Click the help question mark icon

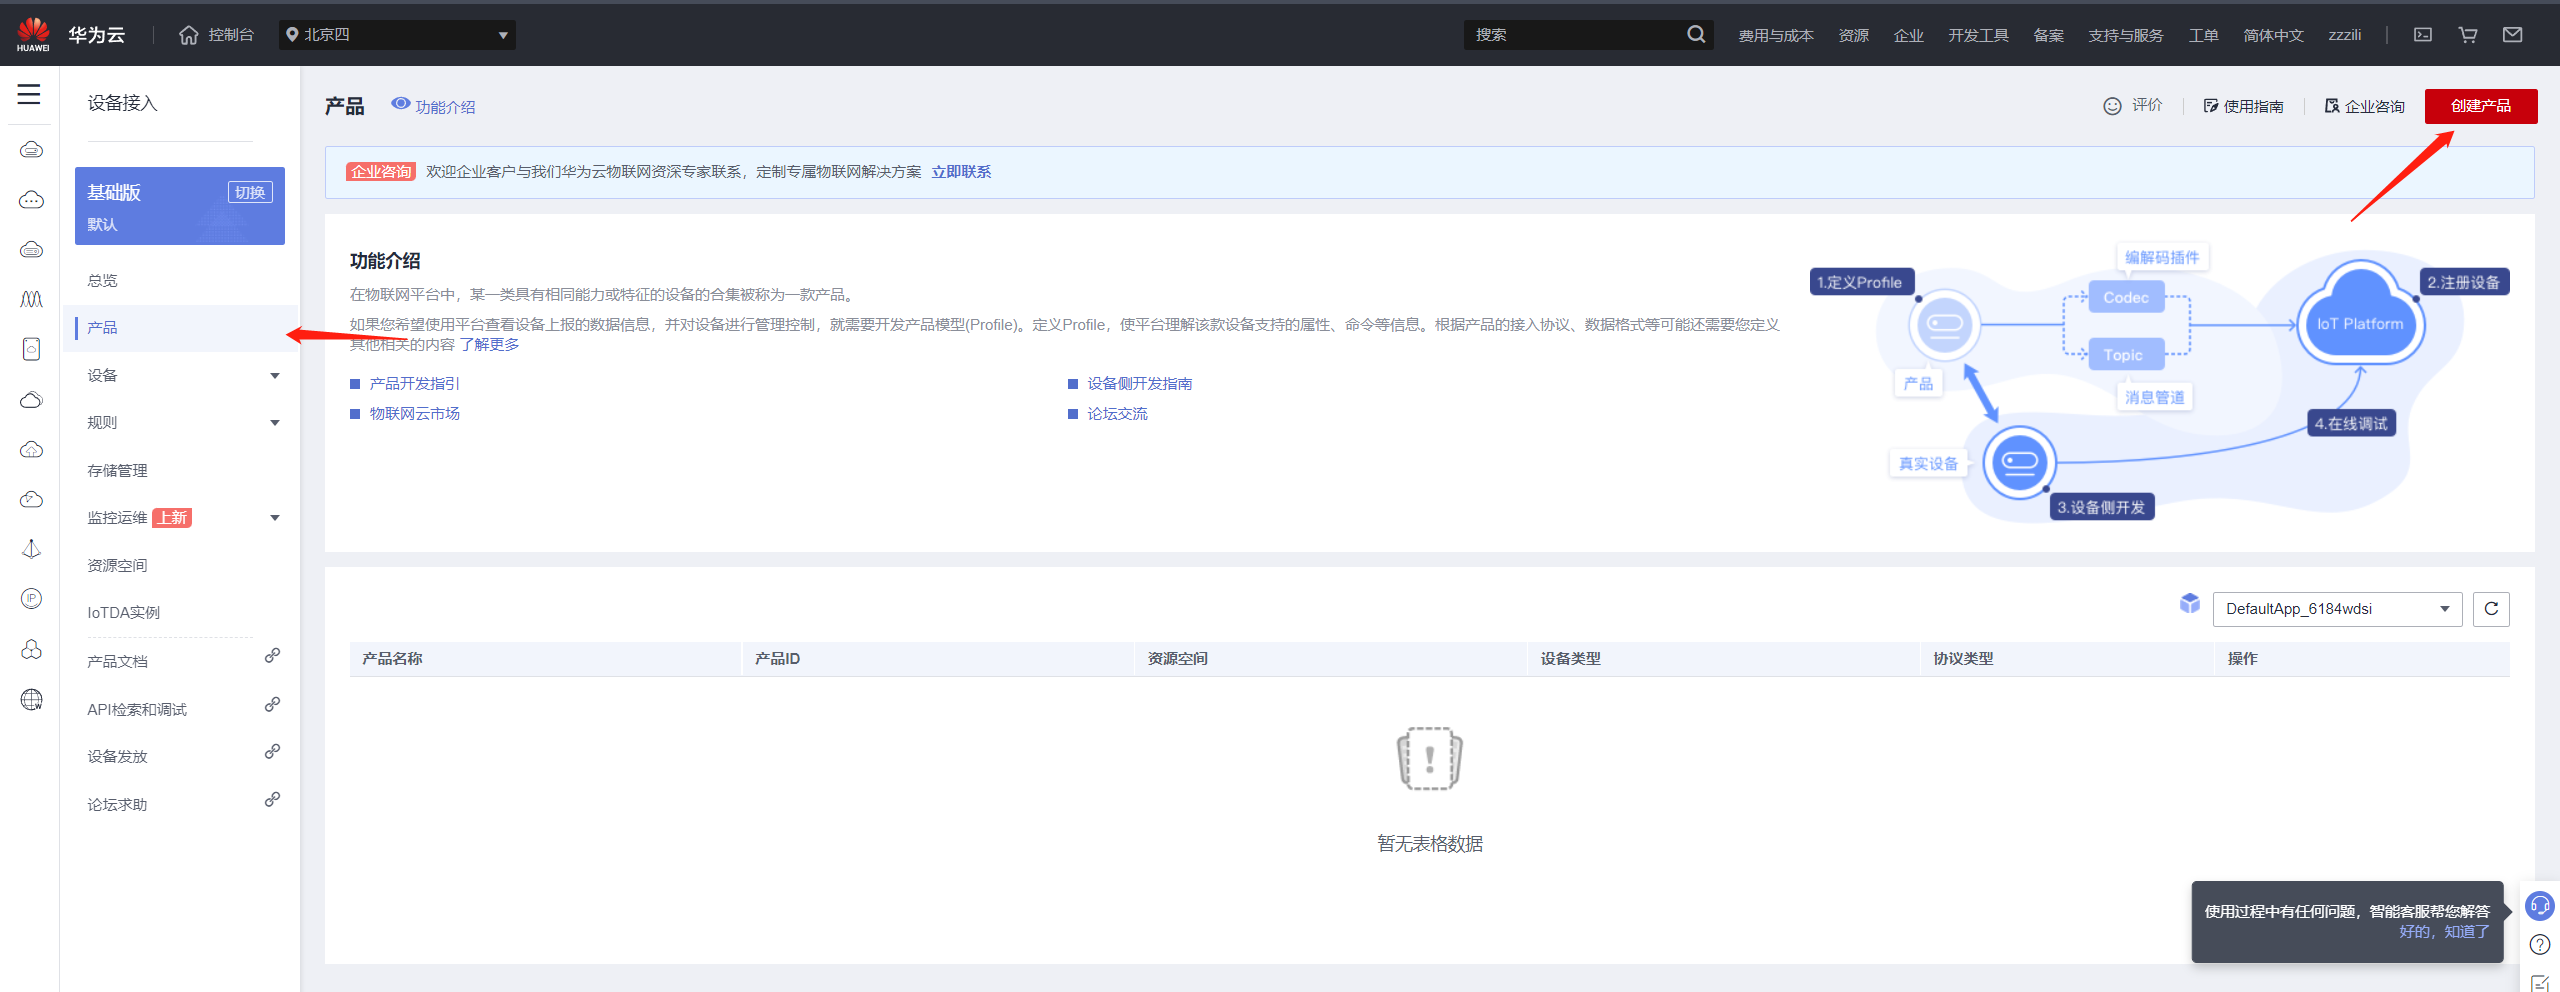2540,945
